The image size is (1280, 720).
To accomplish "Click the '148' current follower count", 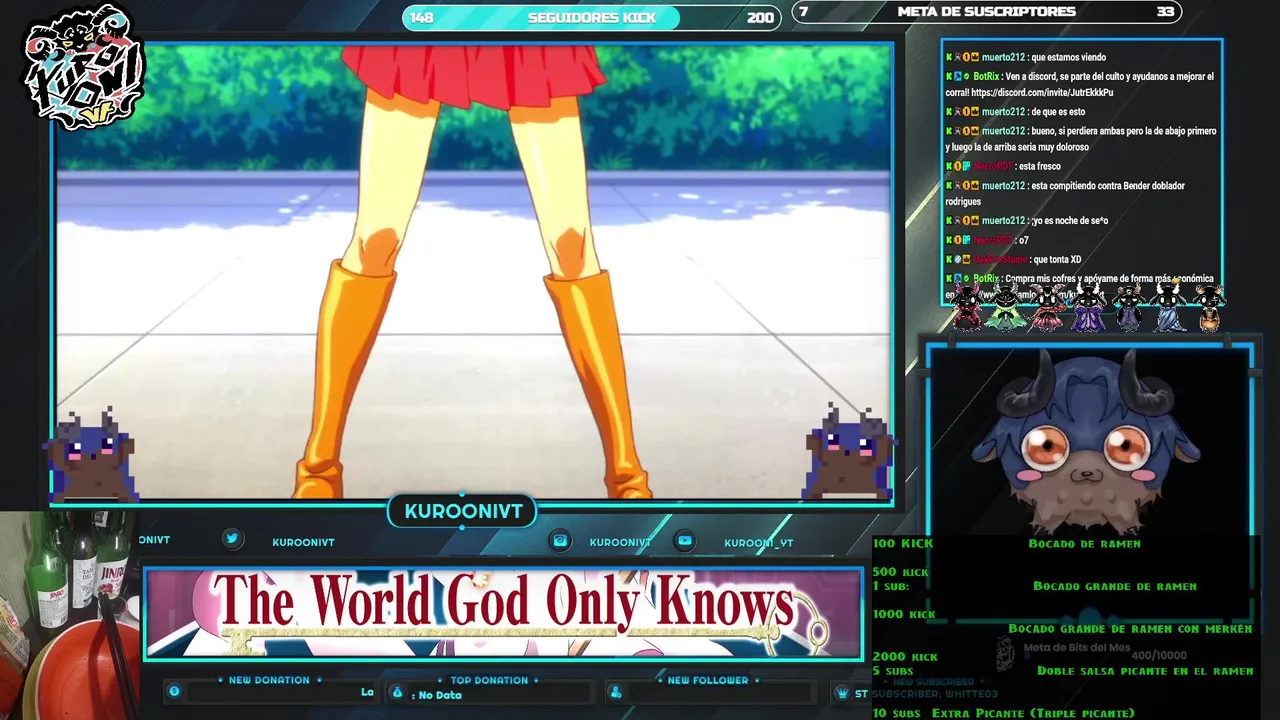I will 422,17.
